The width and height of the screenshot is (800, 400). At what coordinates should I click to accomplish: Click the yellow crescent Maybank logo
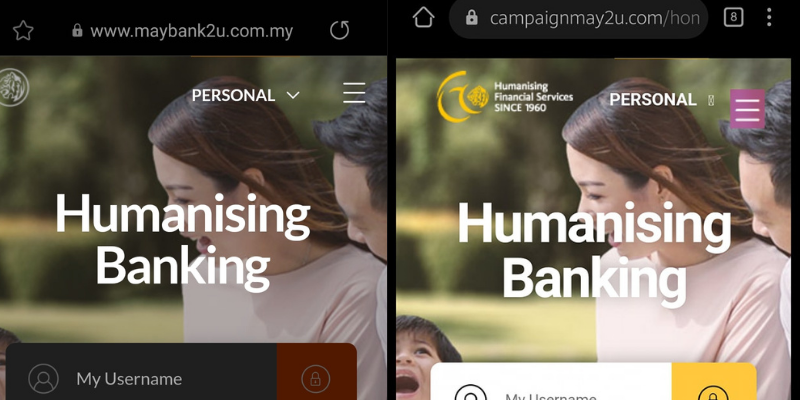[x=463, y=96]
